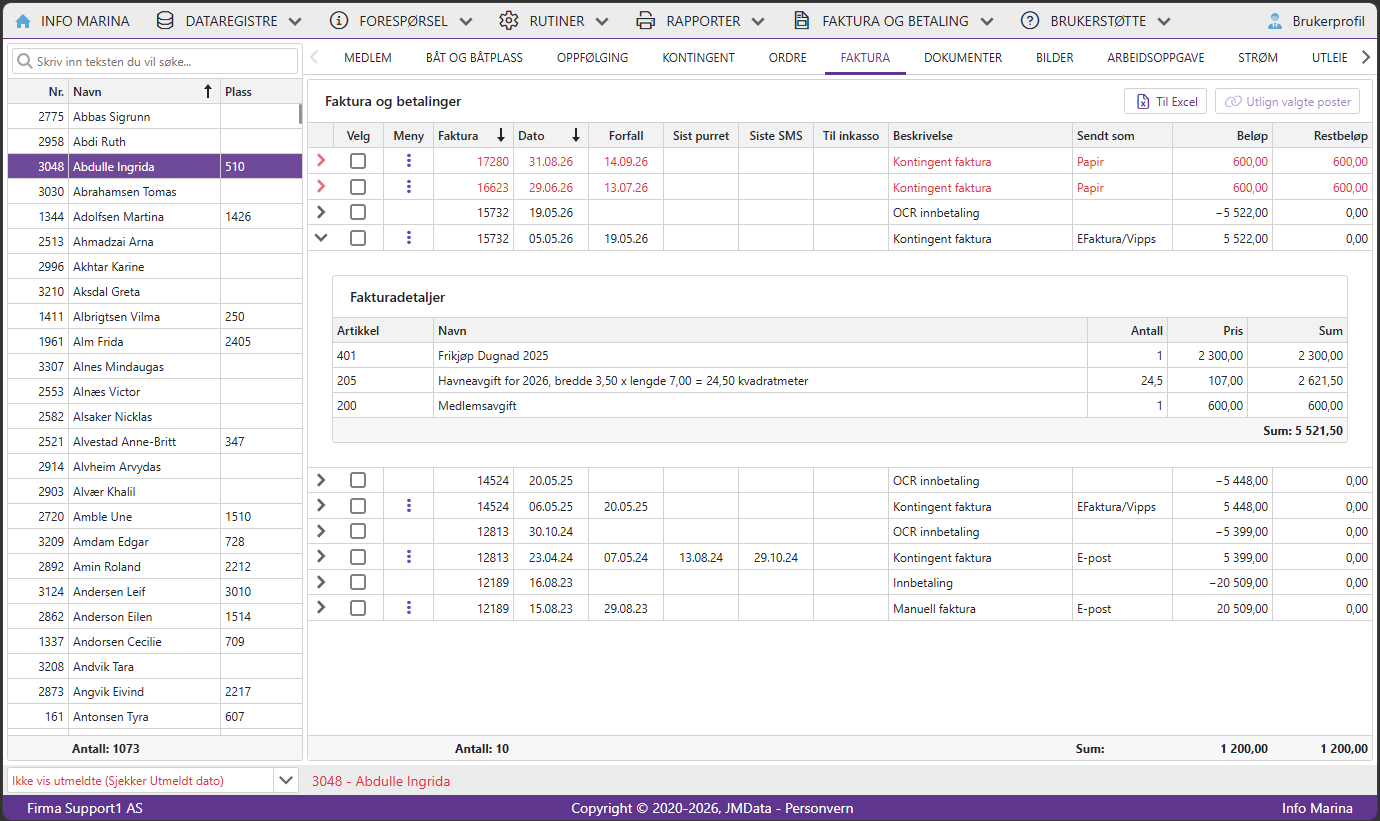
Task: Open the three-dot menu for invoice 16623
Action: tap(408, 187)
